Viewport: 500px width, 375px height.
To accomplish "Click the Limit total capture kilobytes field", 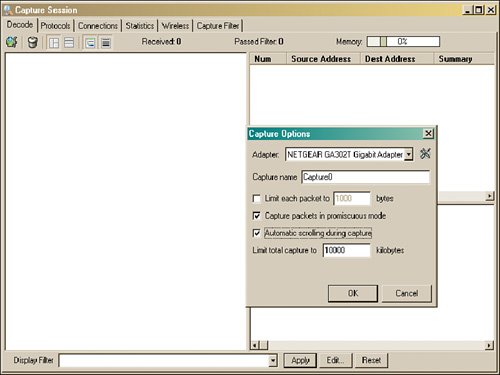I will point(346,250).
